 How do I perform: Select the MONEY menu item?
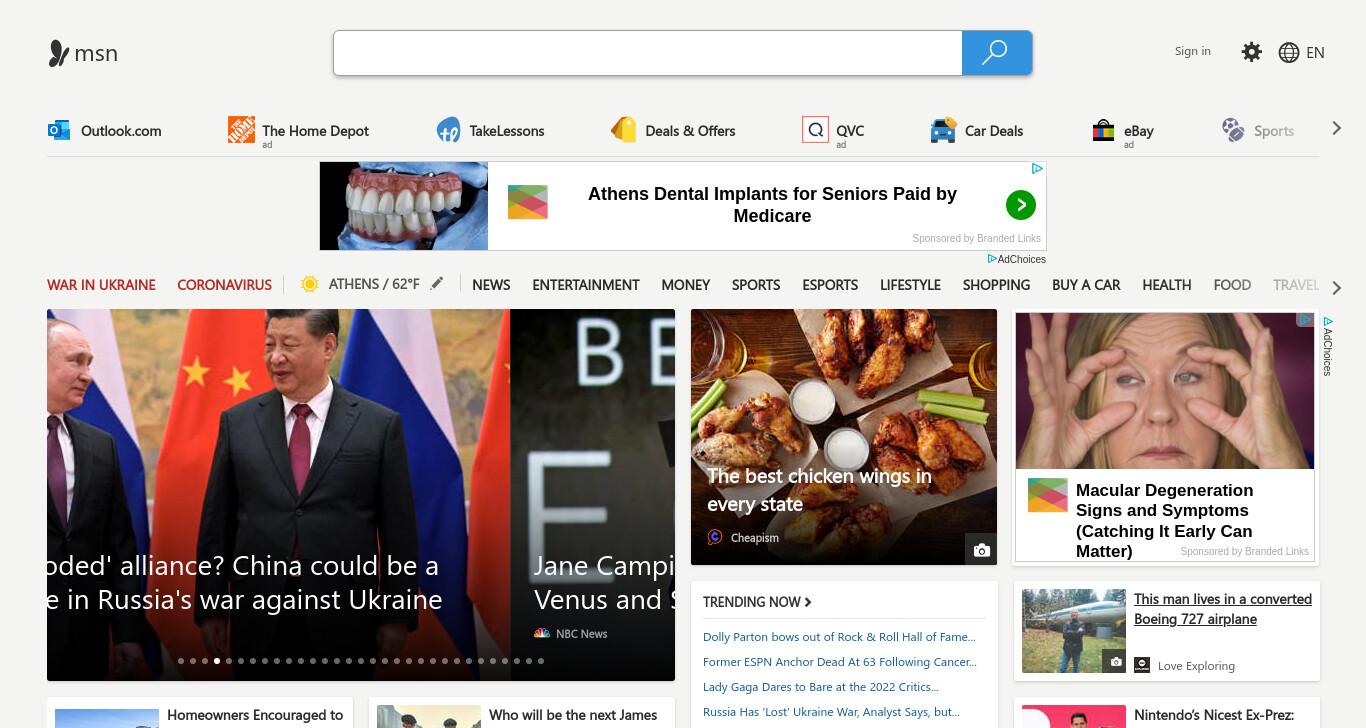click(686, 285)
